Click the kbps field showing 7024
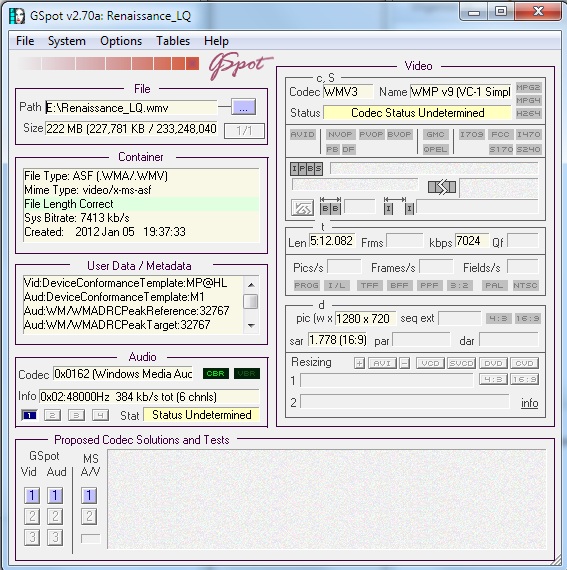This screenshot has width=567, height=570. pyautogui.click(x=472, y=241)
